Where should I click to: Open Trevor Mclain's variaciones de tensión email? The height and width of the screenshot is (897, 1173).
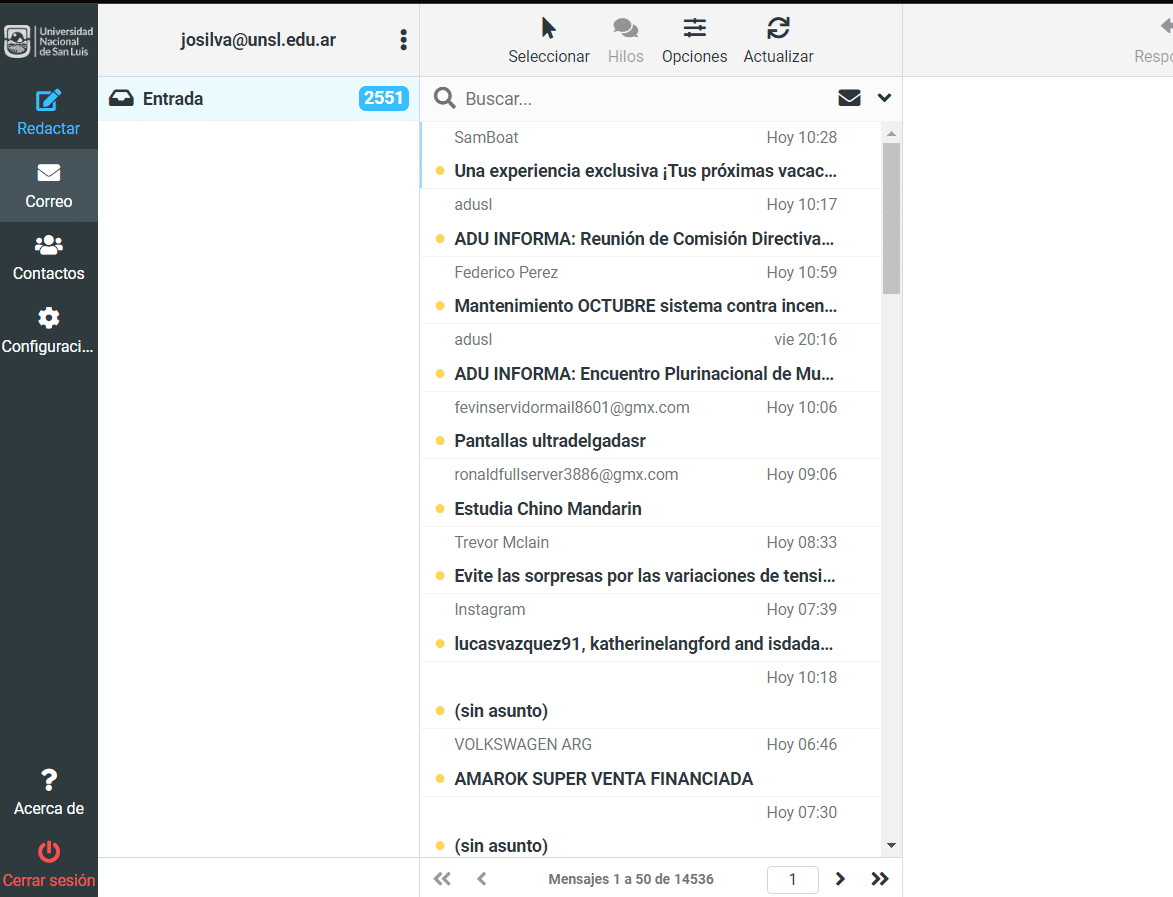[x=651, y=560]
